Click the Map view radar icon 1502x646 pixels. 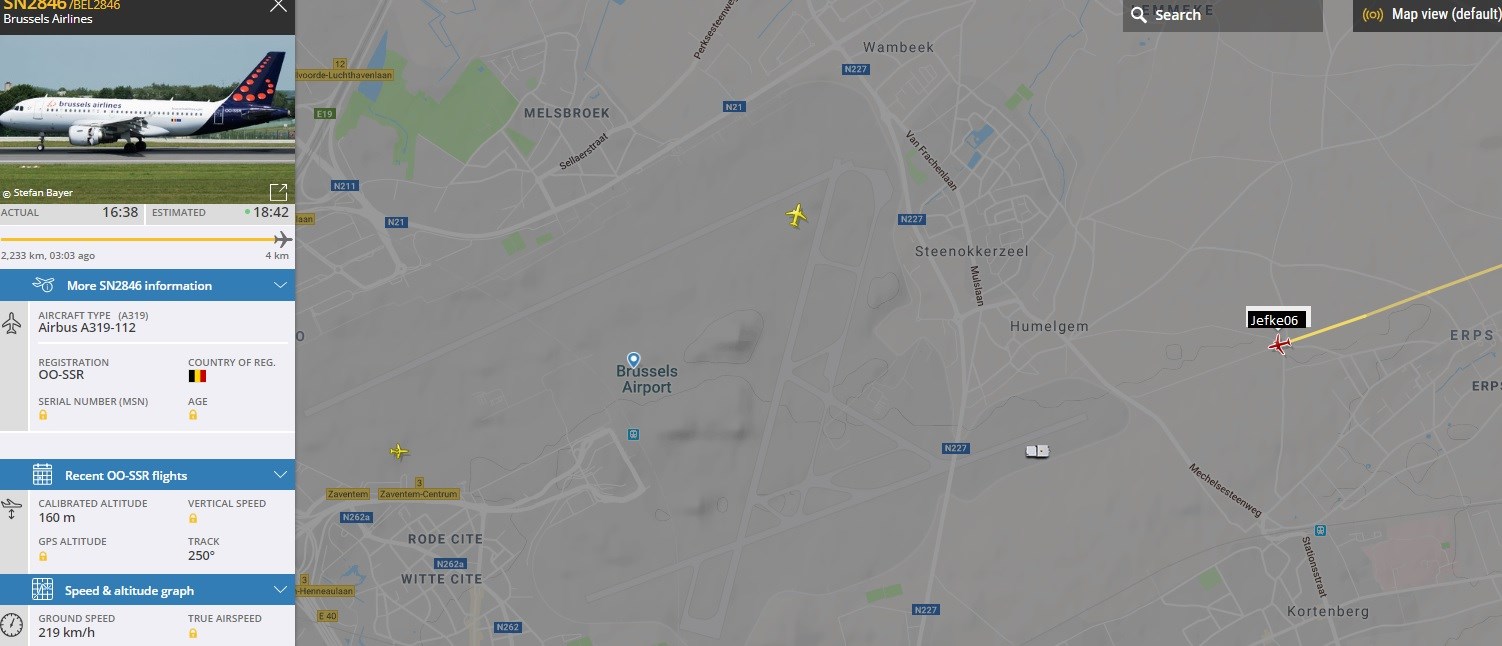pos(1373,15)
